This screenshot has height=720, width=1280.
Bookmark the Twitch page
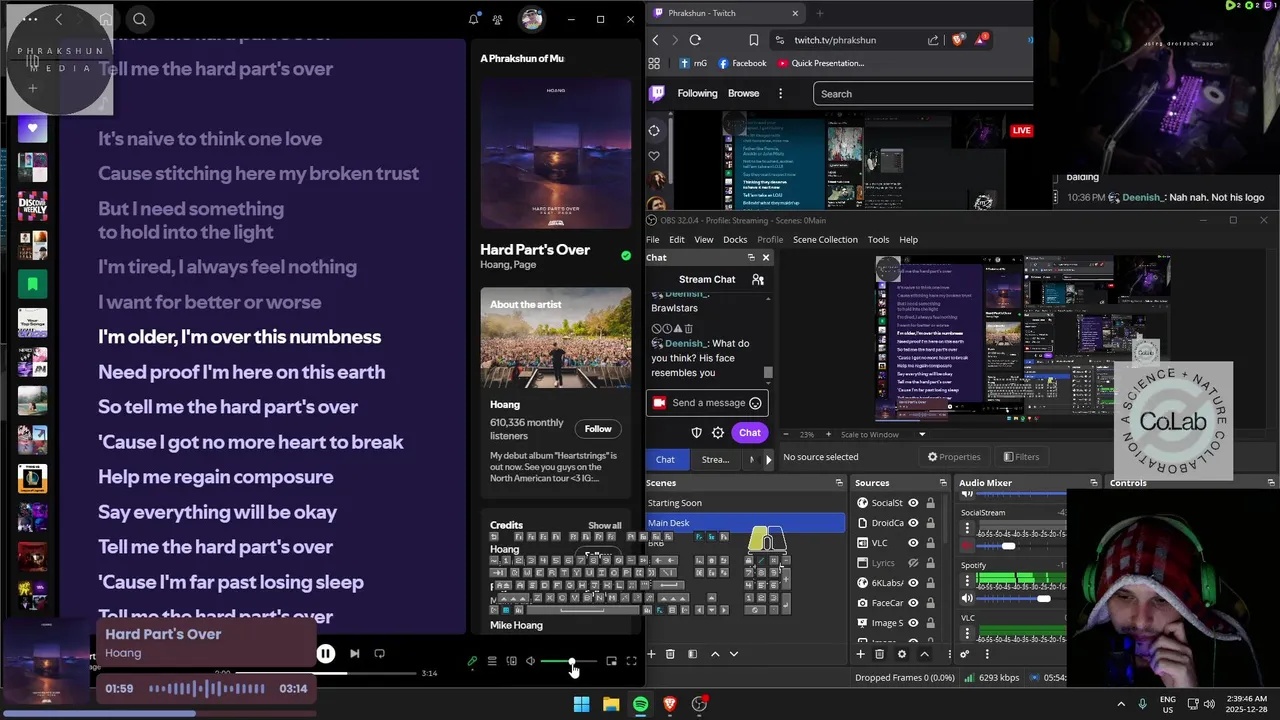(x=754, y=40)
